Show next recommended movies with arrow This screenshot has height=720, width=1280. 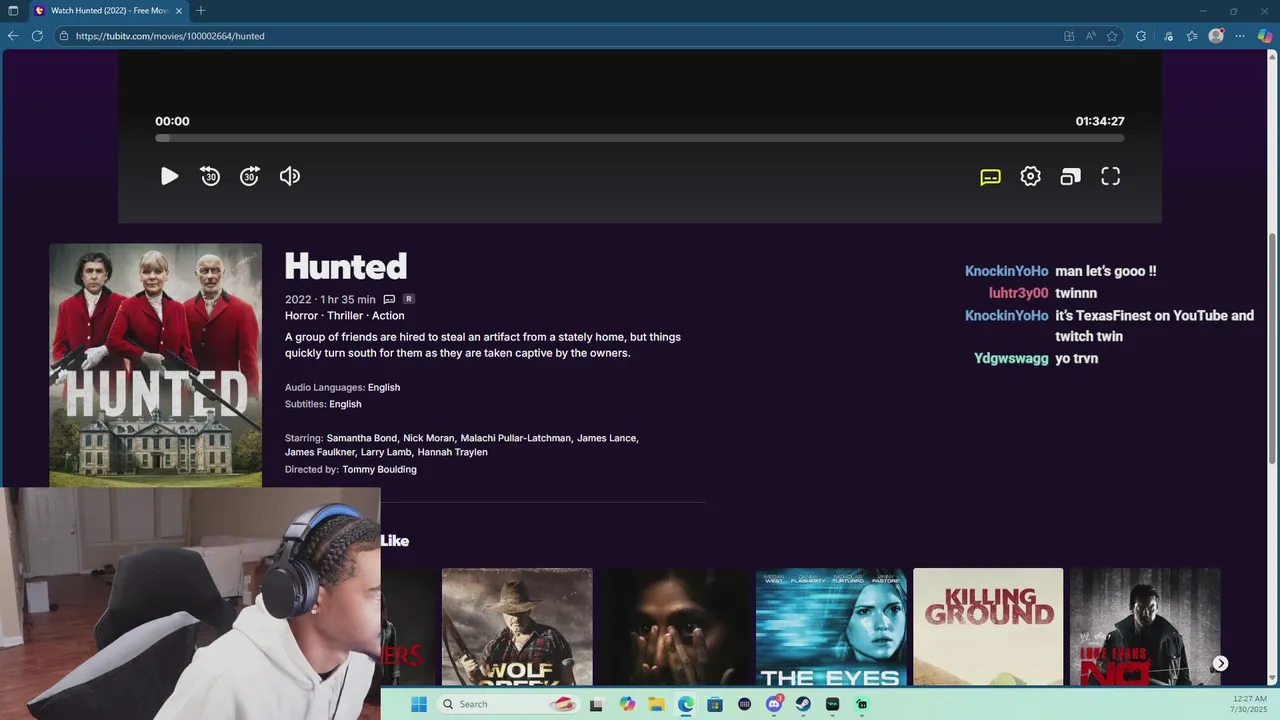point(1220,663)
